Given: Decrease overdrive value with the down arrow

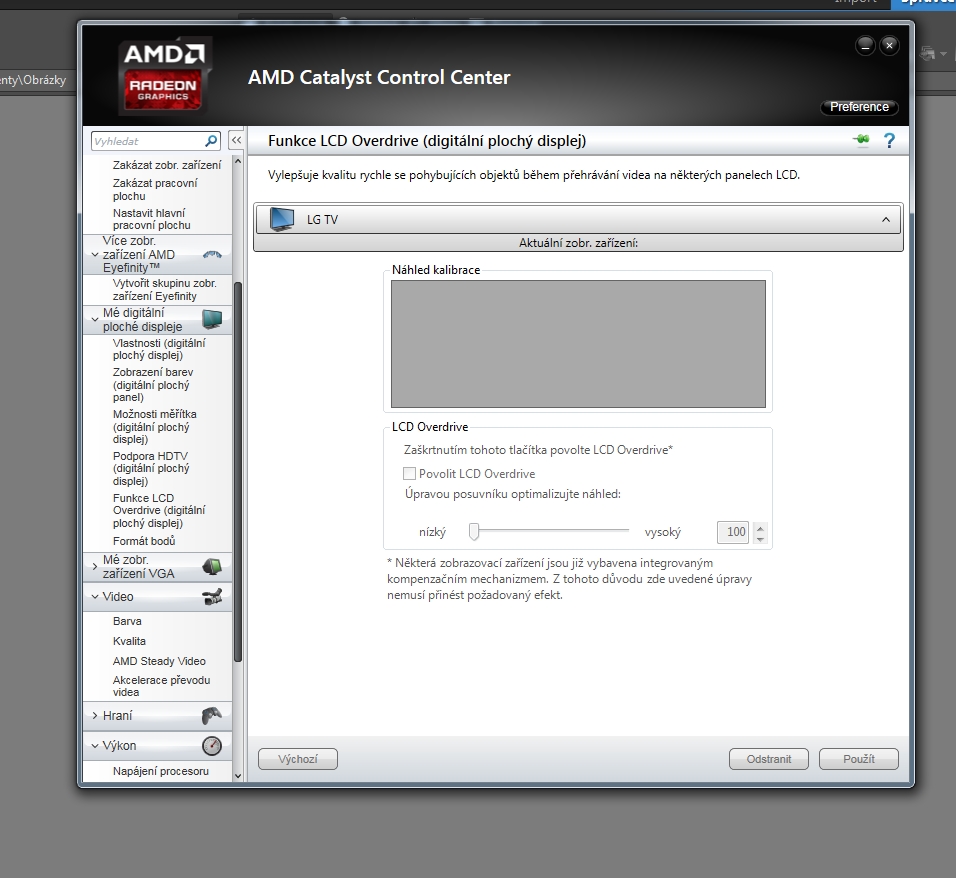Looking at the screenshot, I should pos(760,538).
